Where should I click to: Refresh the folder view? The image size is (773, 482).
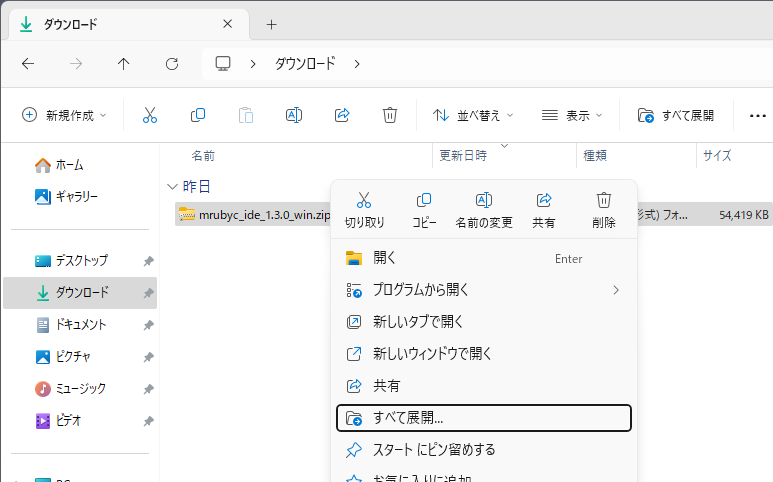click(x=172, y=64)
